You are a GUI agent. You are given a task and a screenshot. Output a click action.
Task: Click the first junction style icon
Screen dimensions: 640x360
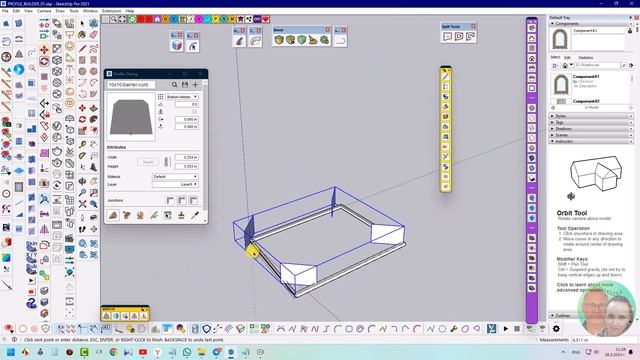click(170, 200)
